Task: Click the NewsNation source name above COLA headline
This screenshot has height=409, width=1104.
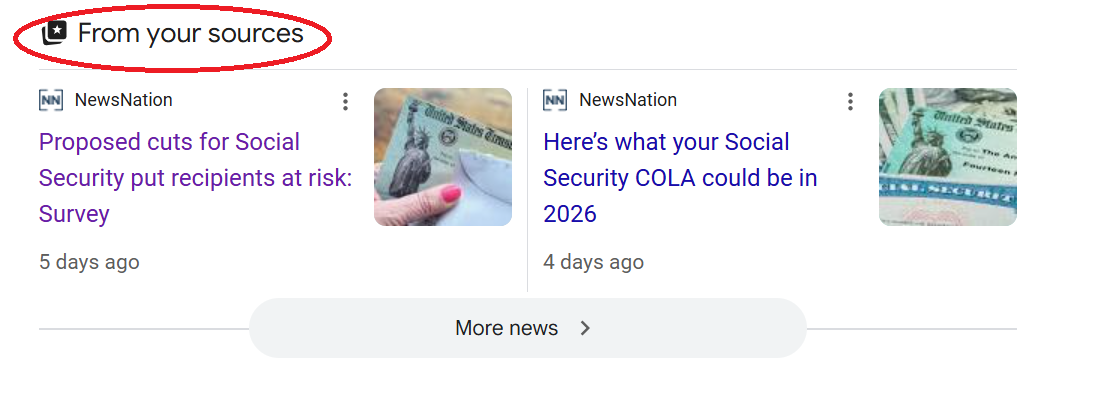Action: 628,100
